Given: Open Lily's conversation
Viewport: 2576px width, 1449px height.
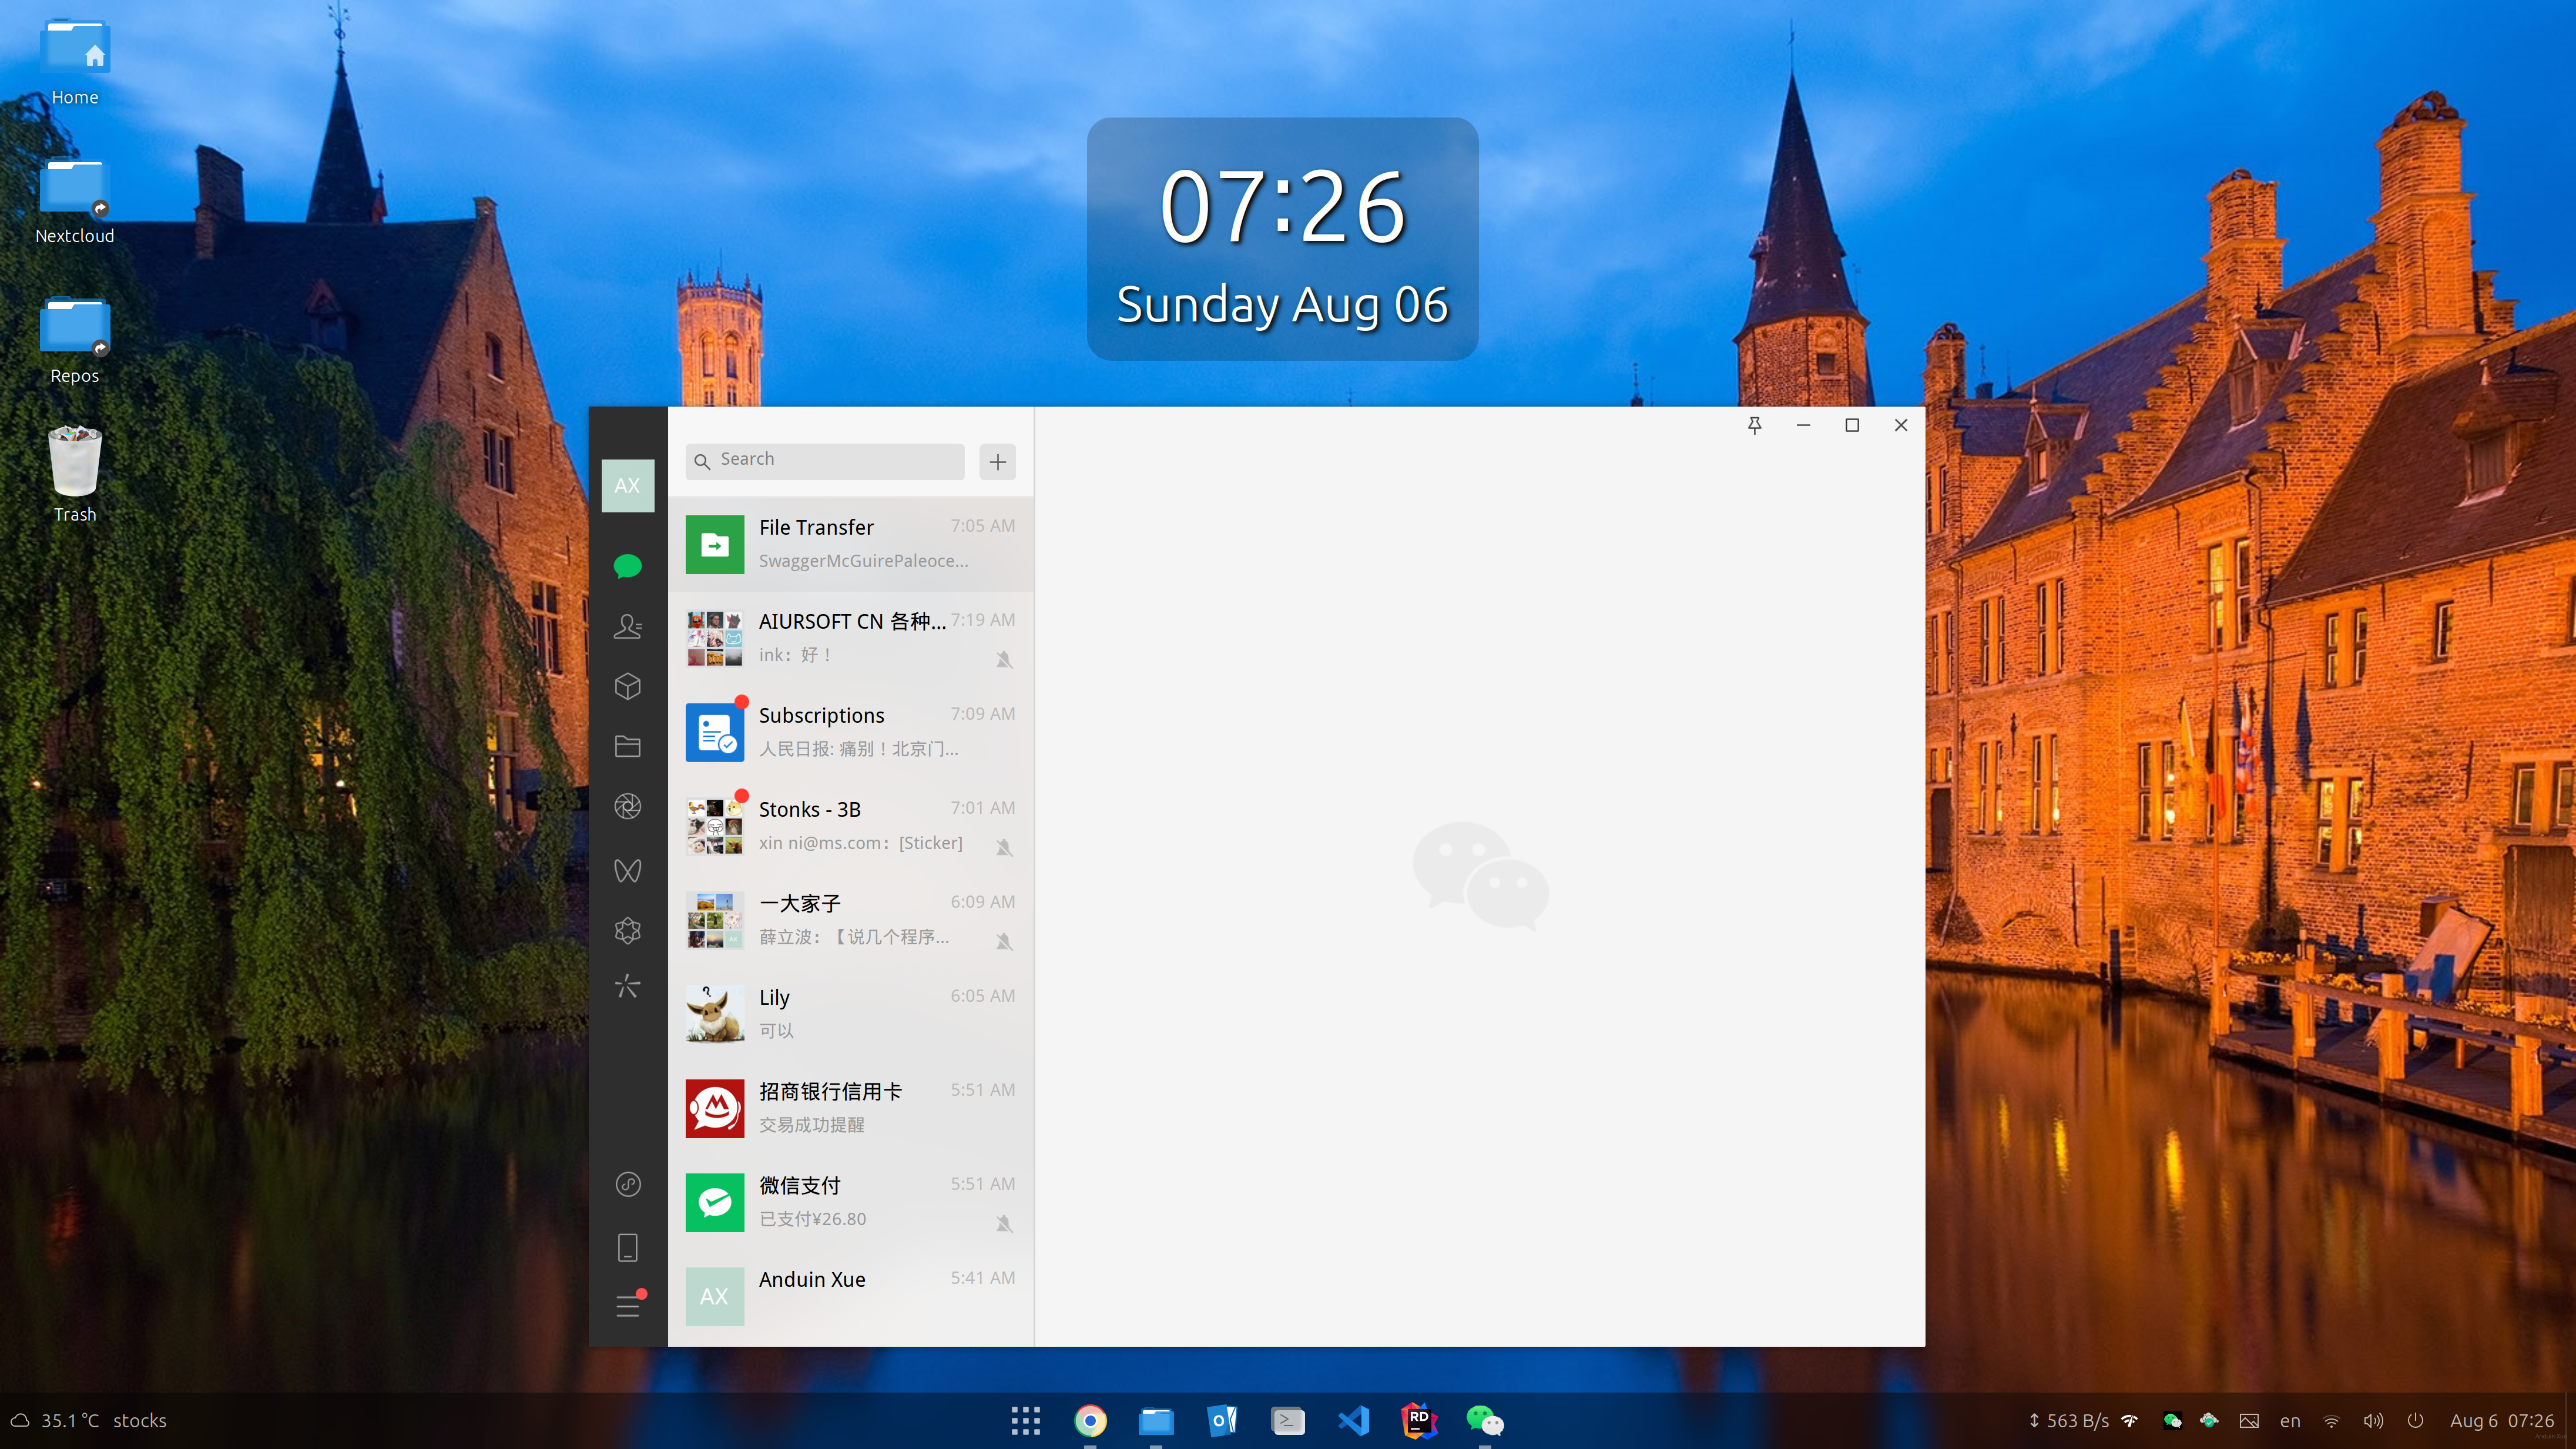Looking at the screenshot, I should 850,1014.
